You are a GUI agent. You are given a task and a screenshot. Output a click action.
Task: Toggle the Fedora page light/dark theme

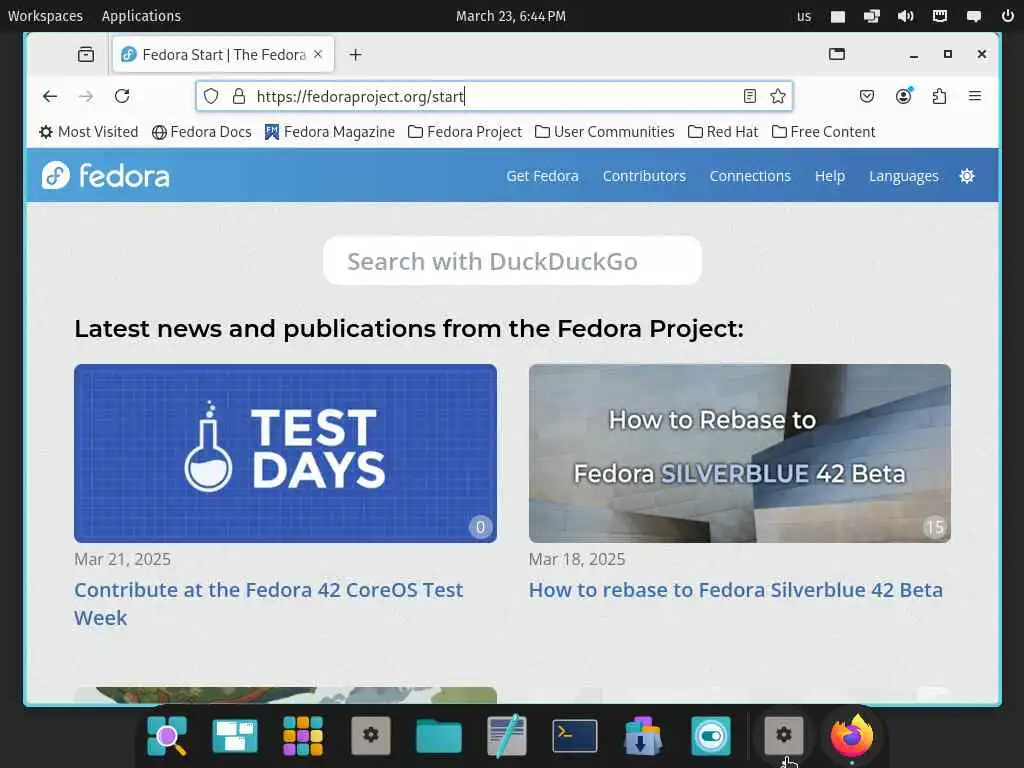click(967, 176)
